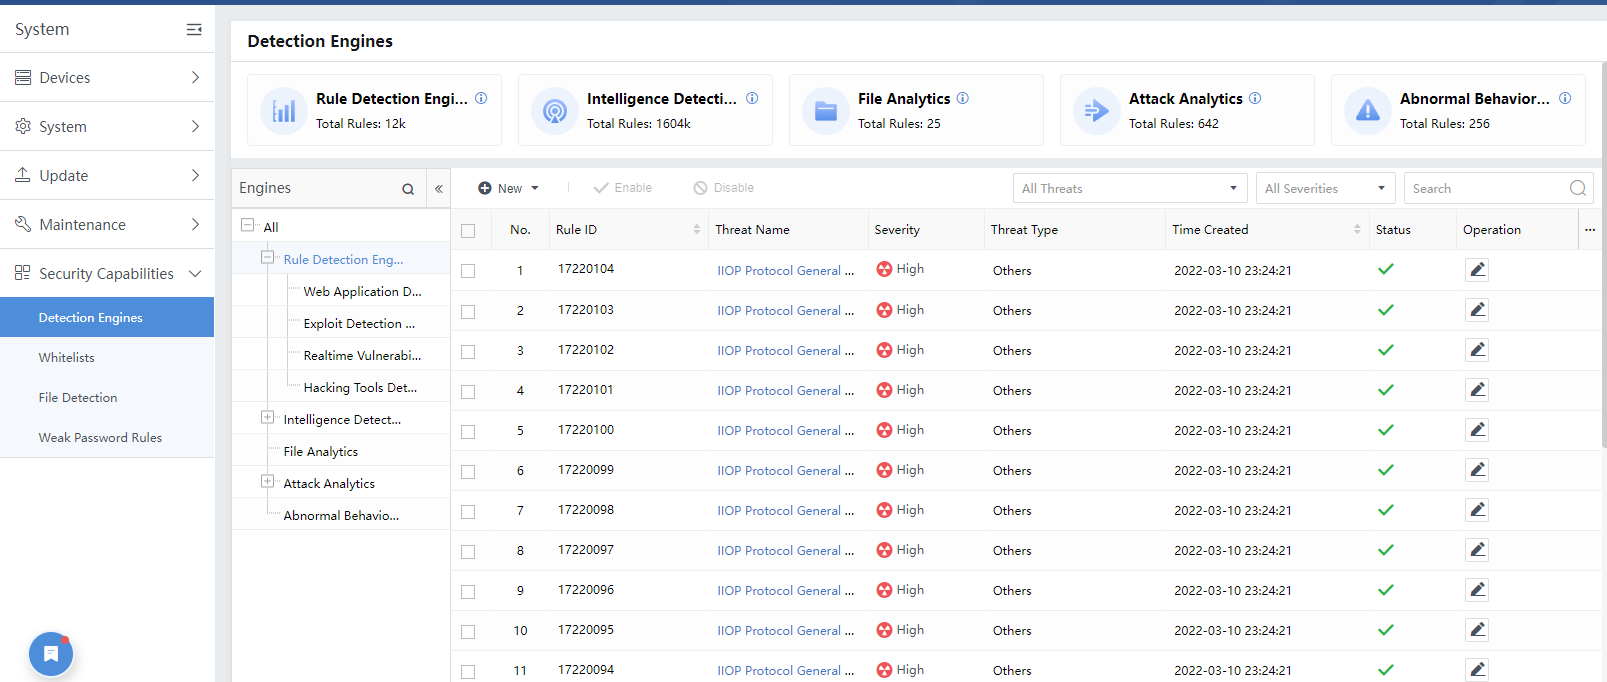The width and height of the screenshot is (1607, 682).
Task: Open the All Threats dropdown
Action: click(1129, 189)
